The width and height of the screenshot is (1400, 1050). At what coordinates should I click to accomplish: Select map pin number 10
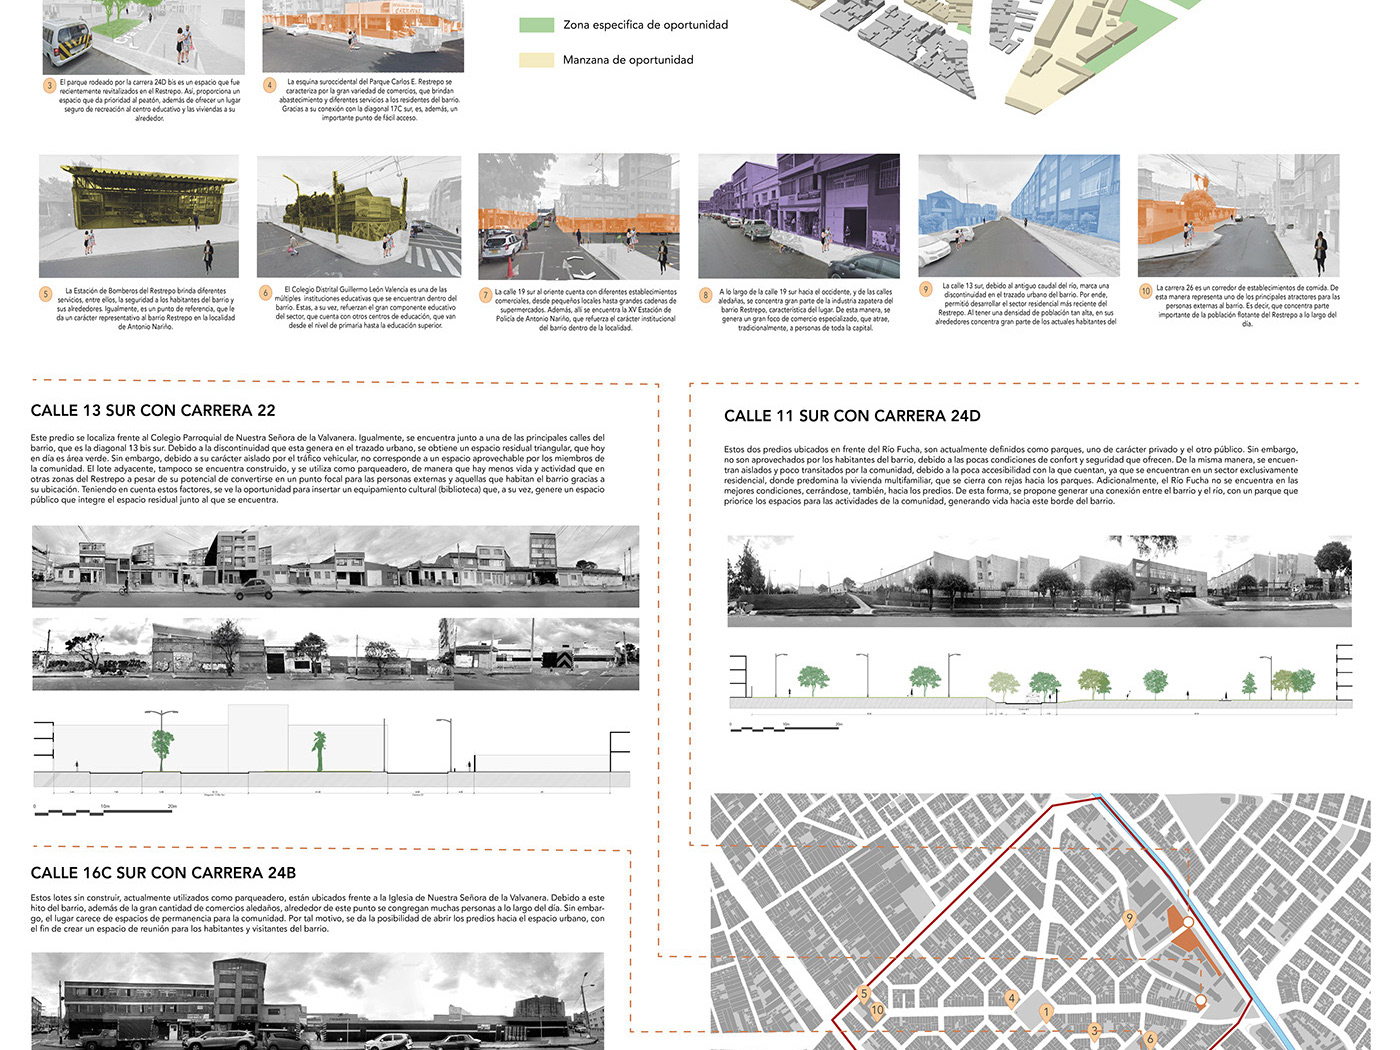877,1011
